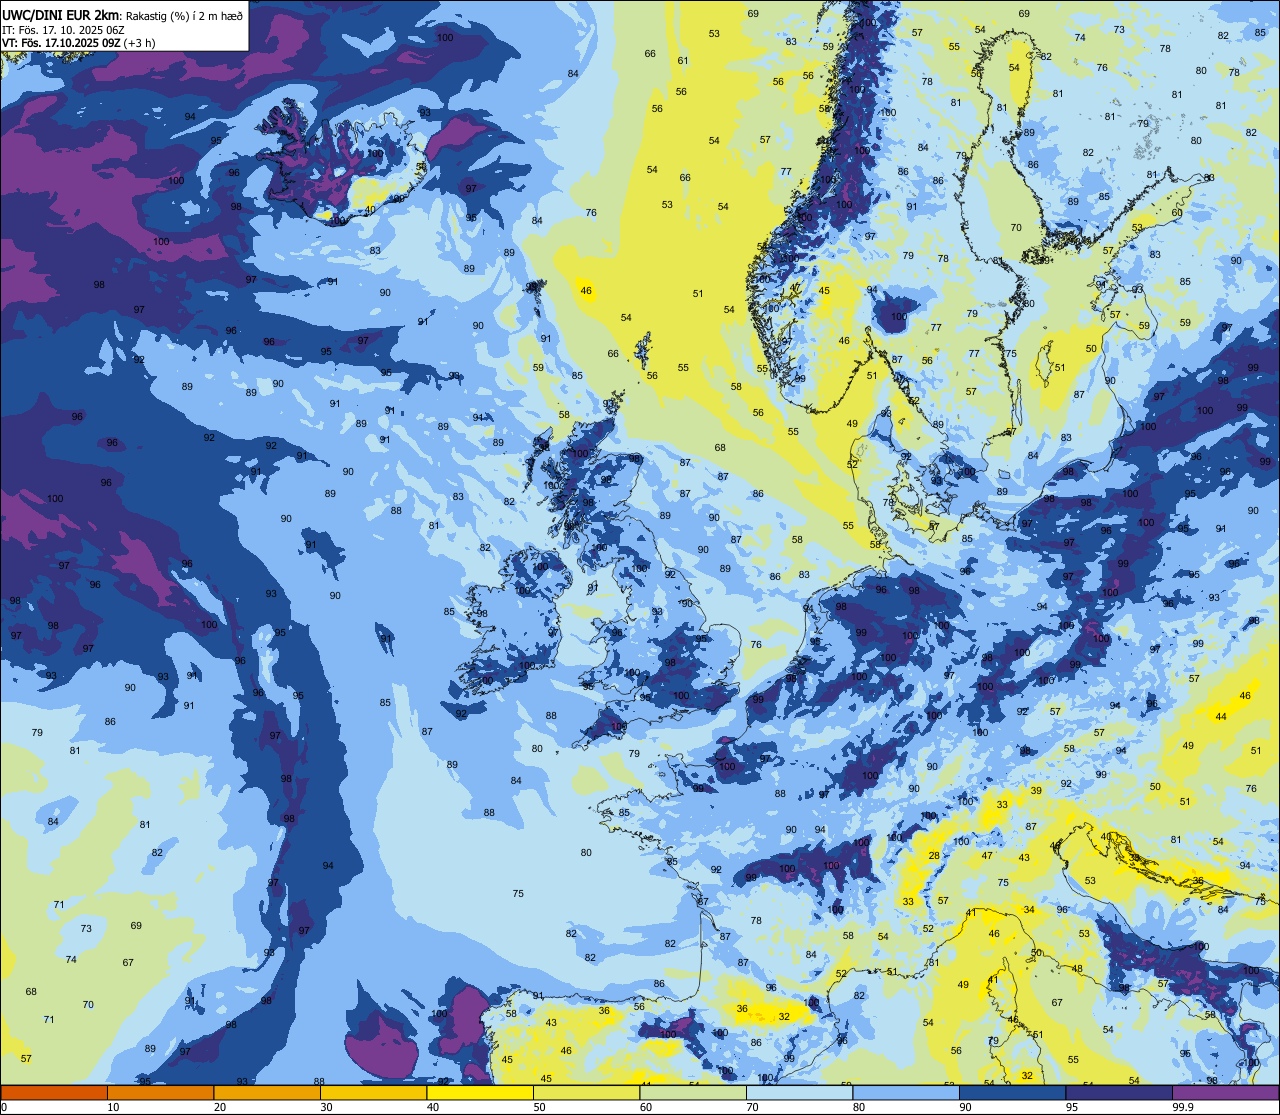Click the 0–10 dark orange legend swatch
This screenshot has width=1280, height=1115.
(x=54, y=1092)
